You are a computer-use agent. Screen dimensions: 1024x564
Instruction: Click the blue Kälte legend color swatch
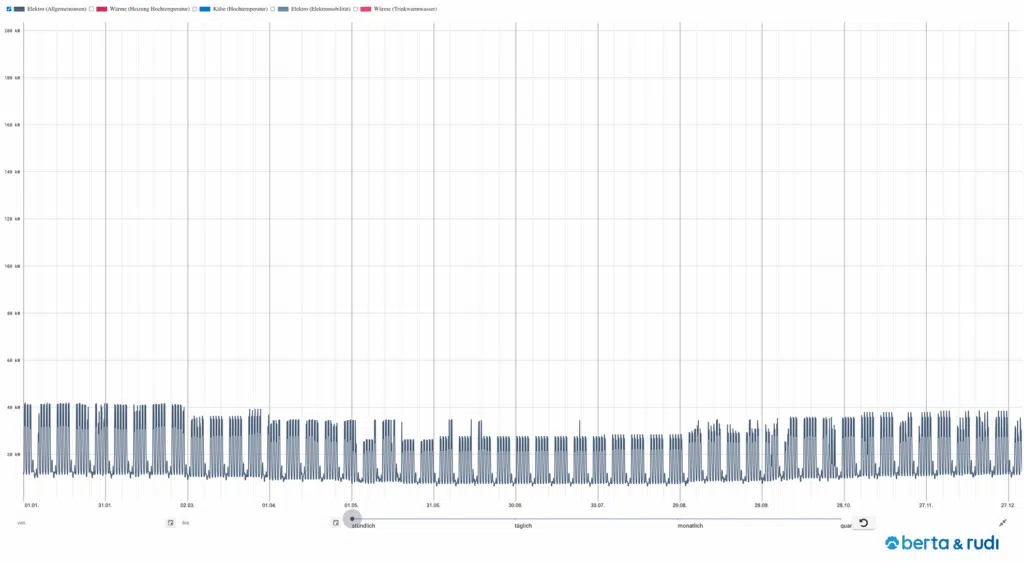pos(205,9)
